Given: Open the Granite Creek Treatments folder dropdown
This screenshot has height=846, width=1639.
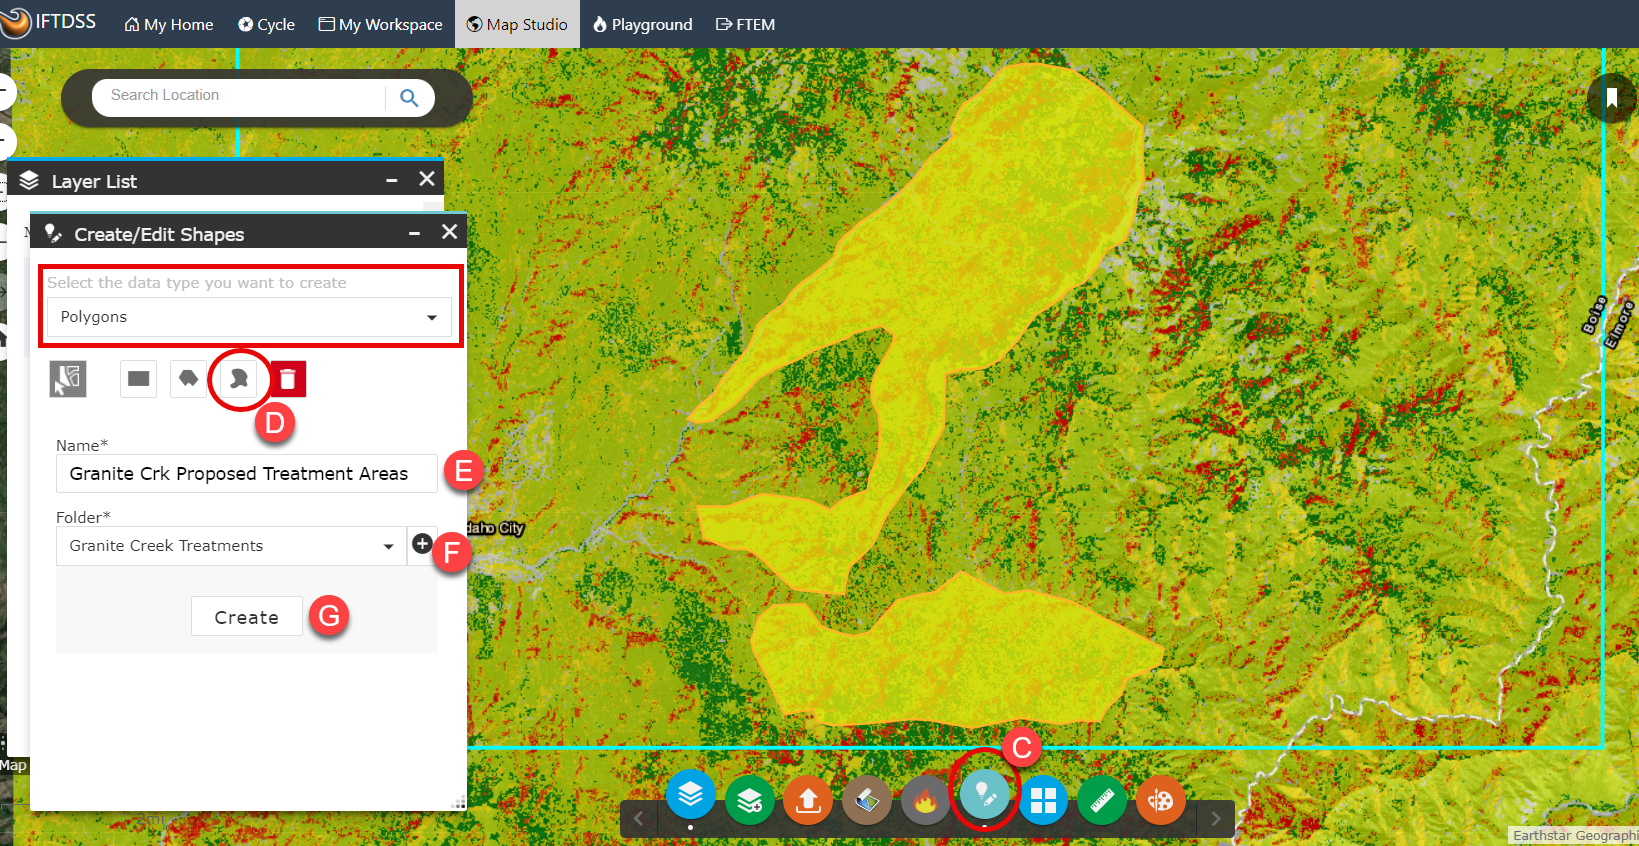Looking at the screenshot, I should [231, 546].
